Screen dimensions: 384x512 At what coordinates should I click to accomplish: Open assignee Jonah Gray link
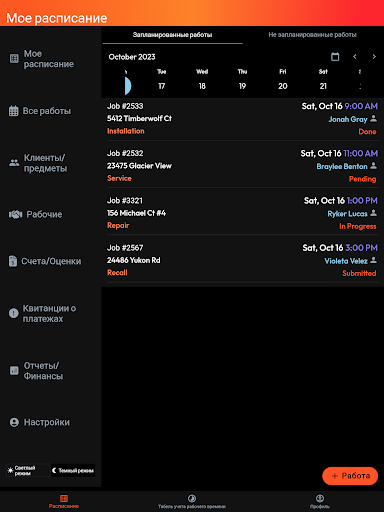coord(348,119)
